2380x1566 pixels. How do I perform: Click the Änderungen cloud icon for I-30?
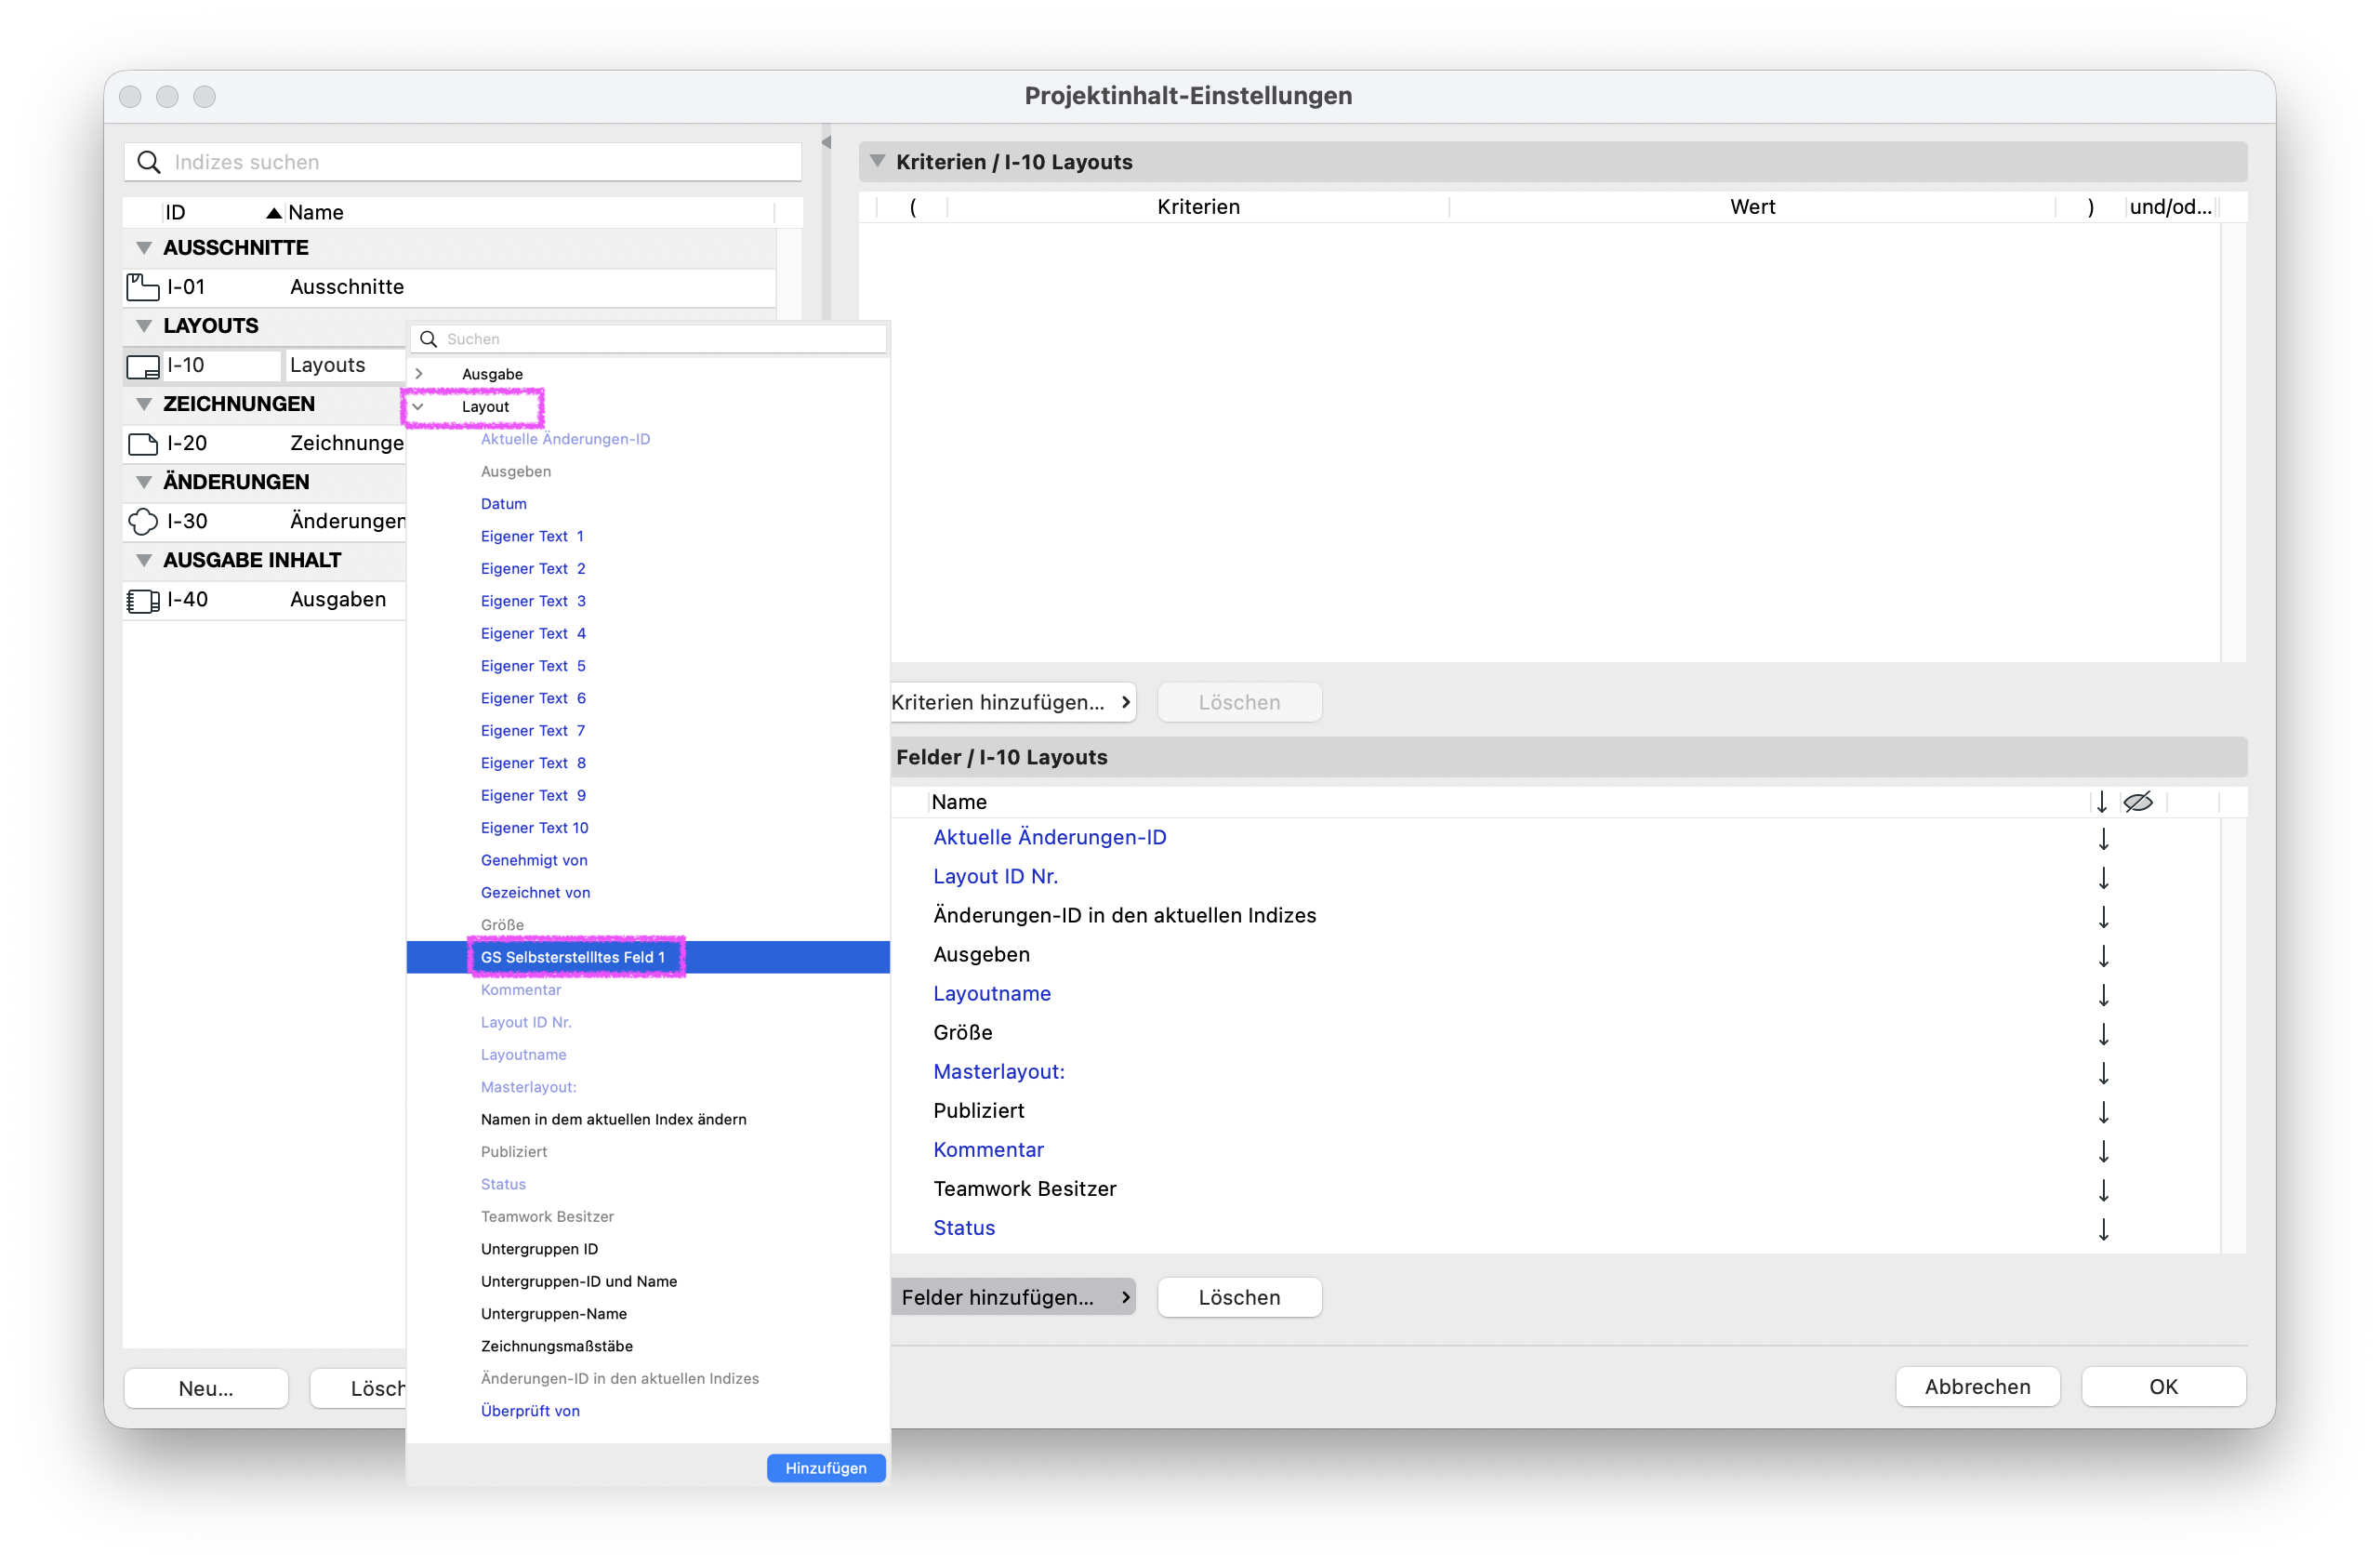coord(142,521)
